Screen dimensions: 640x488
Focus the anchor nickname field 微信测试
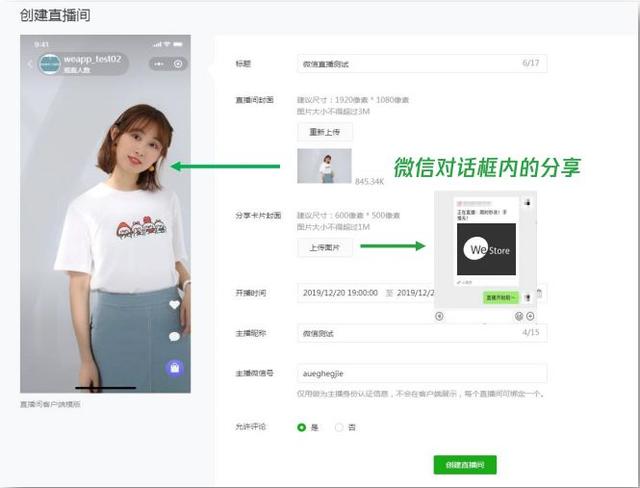coord(422,333)
